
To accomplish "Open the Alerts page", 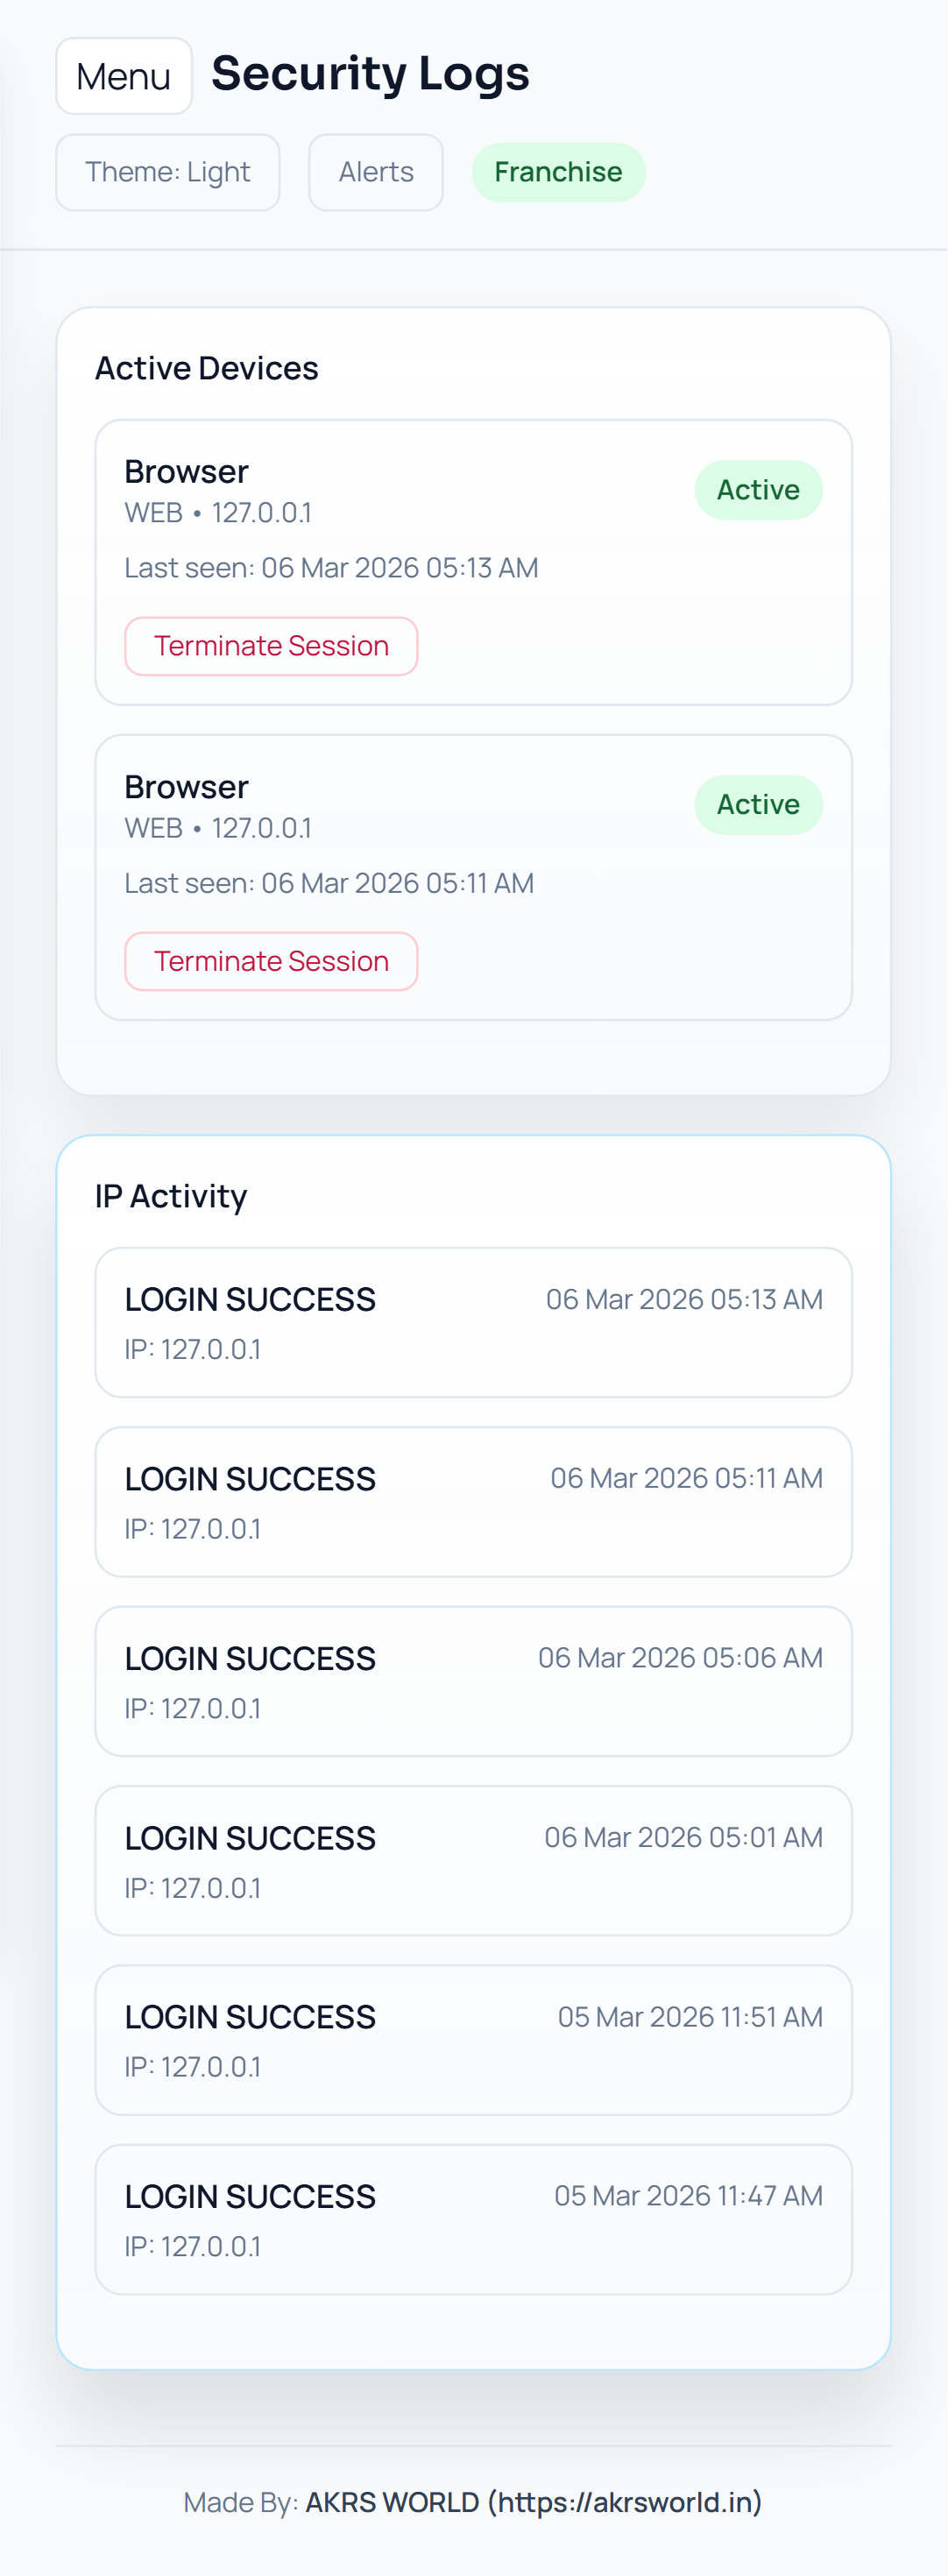I will pos(375,172).
